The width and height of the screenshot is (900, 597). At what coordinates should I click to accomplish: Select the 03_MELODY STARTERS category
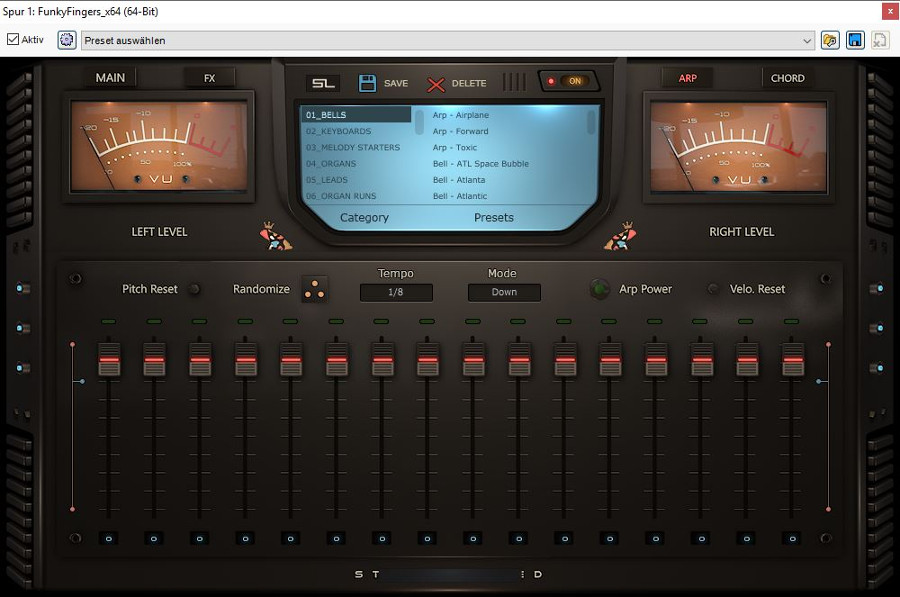(x=356, y=147)
